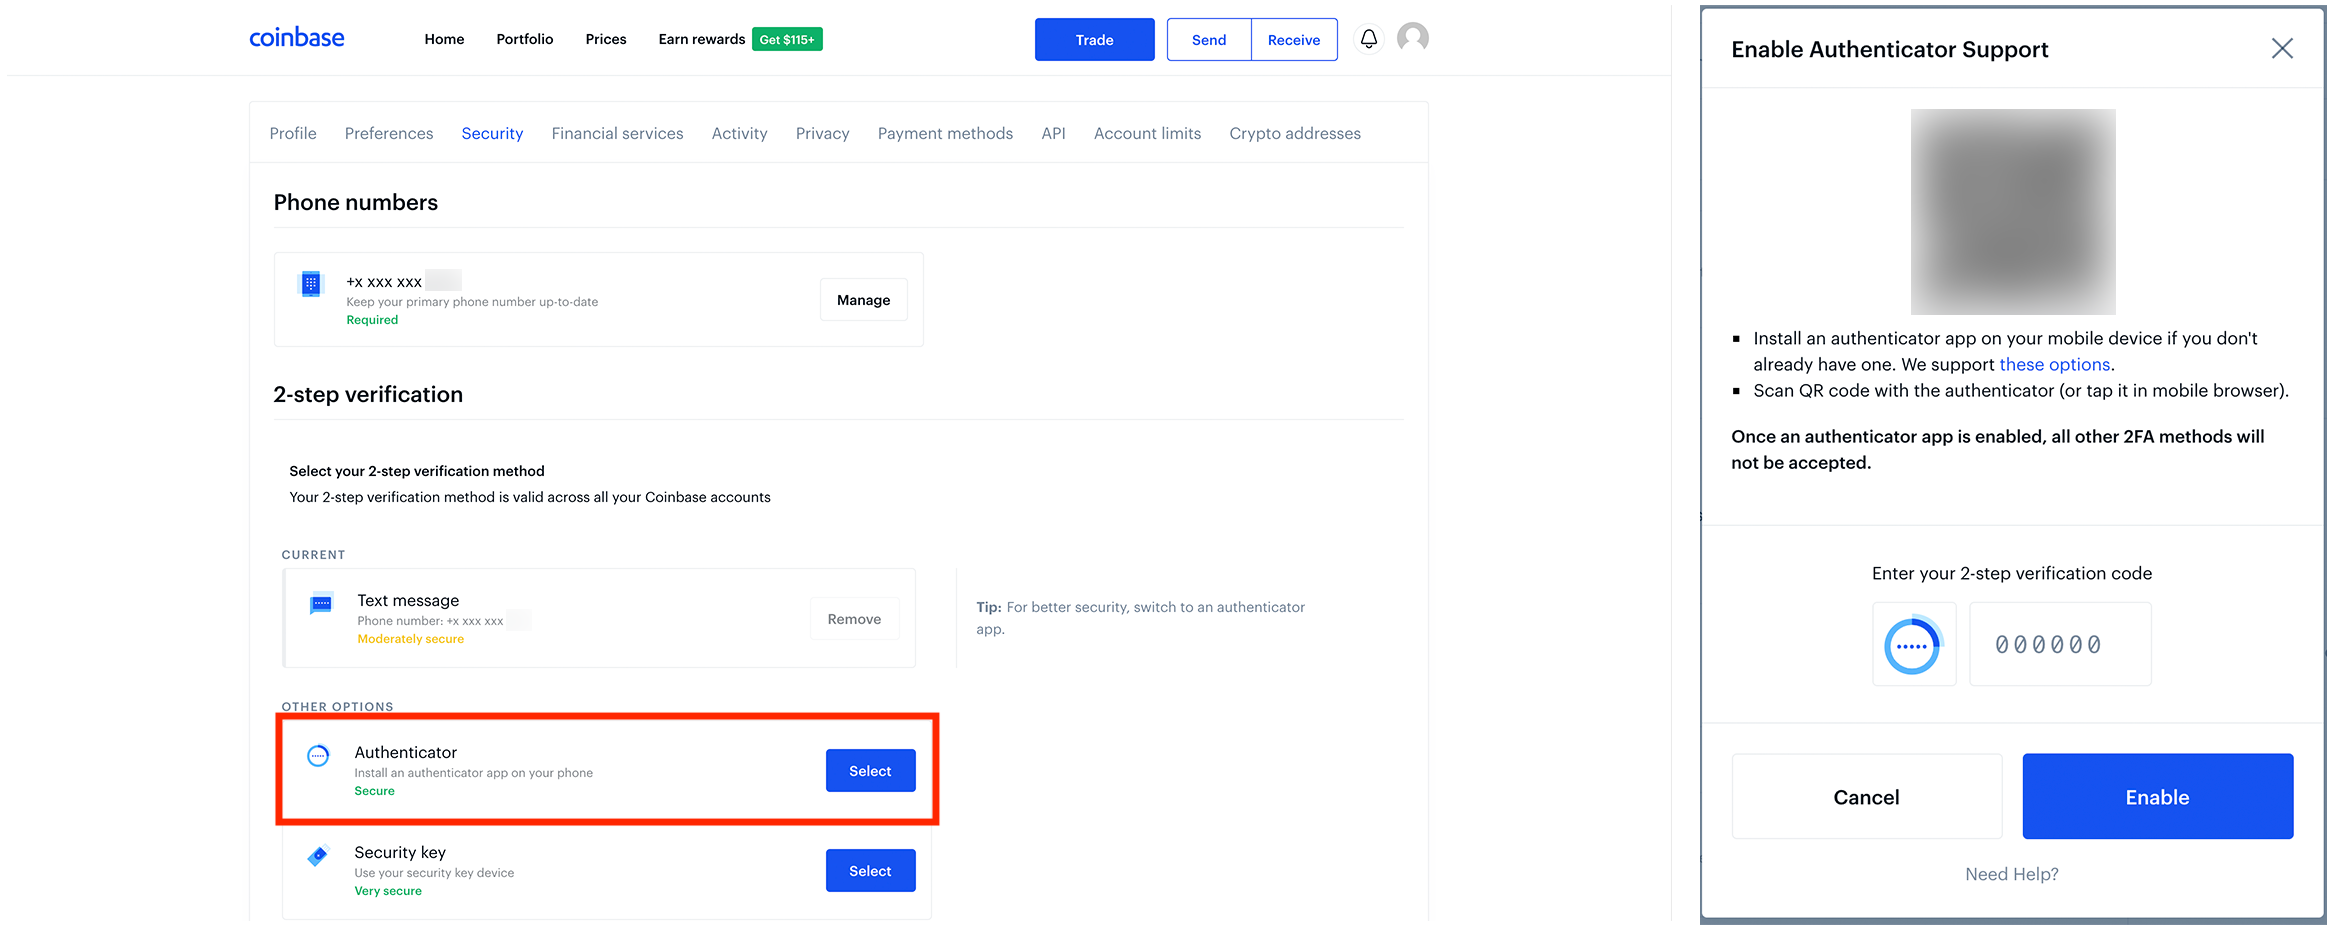Click Select for the Authenticator option
The image size is (2332, 930).
click(871, 771)
